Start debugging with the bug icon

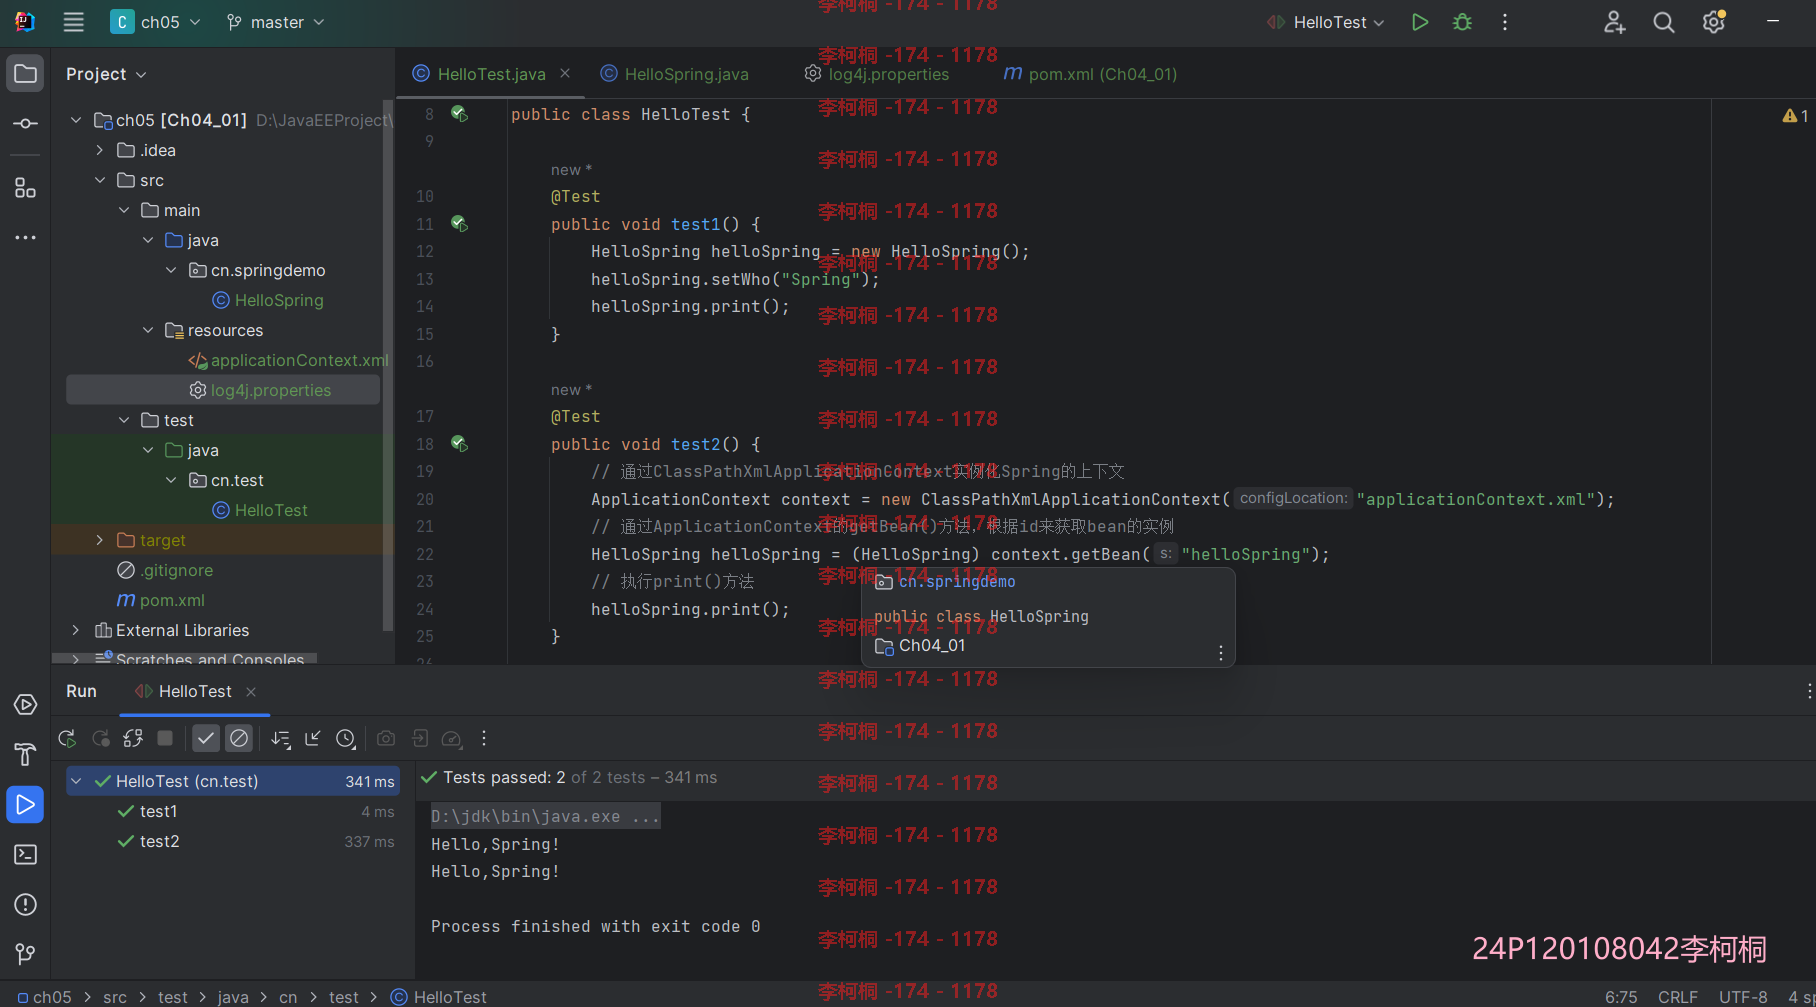point(1462,22)
